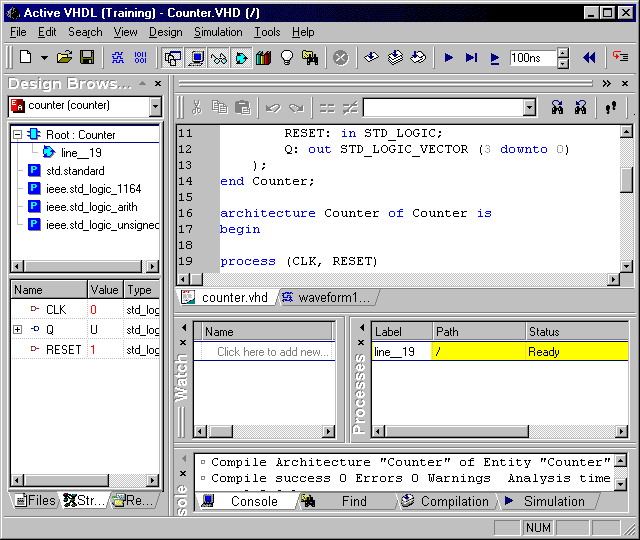Increase the 100ns simulation step spinner
The image size is (640, 540).
[563, 54]
